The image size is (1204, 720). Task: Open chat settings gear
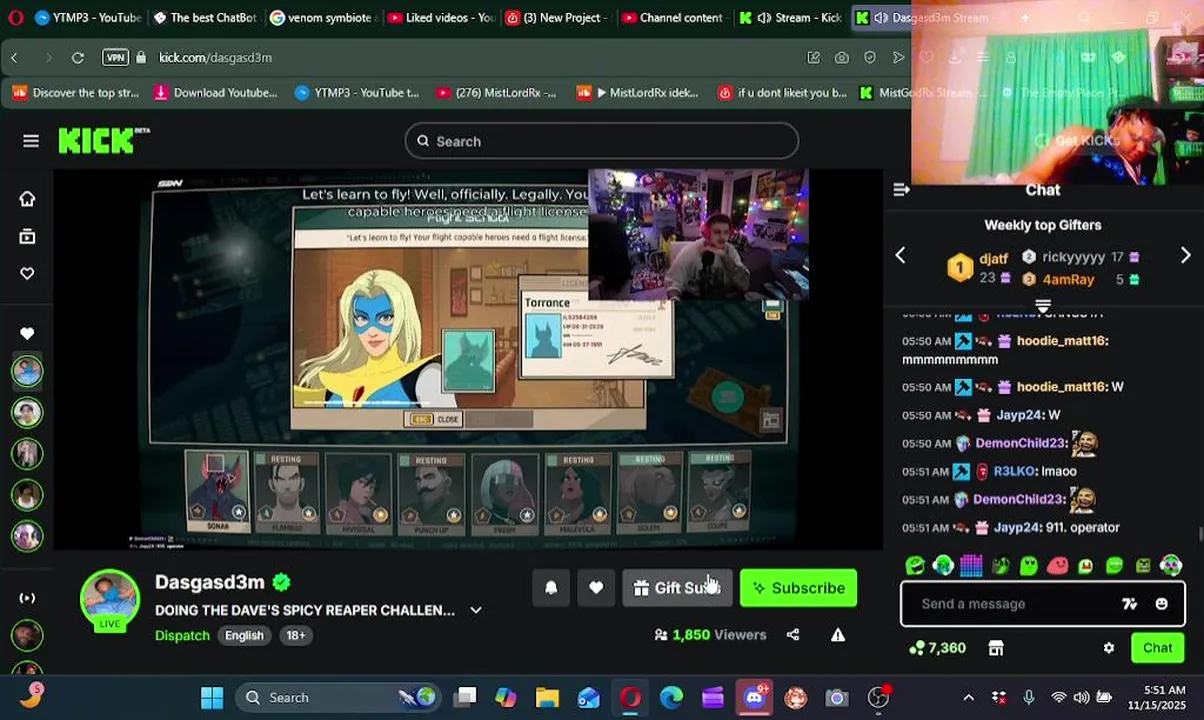click(1109, 648)
